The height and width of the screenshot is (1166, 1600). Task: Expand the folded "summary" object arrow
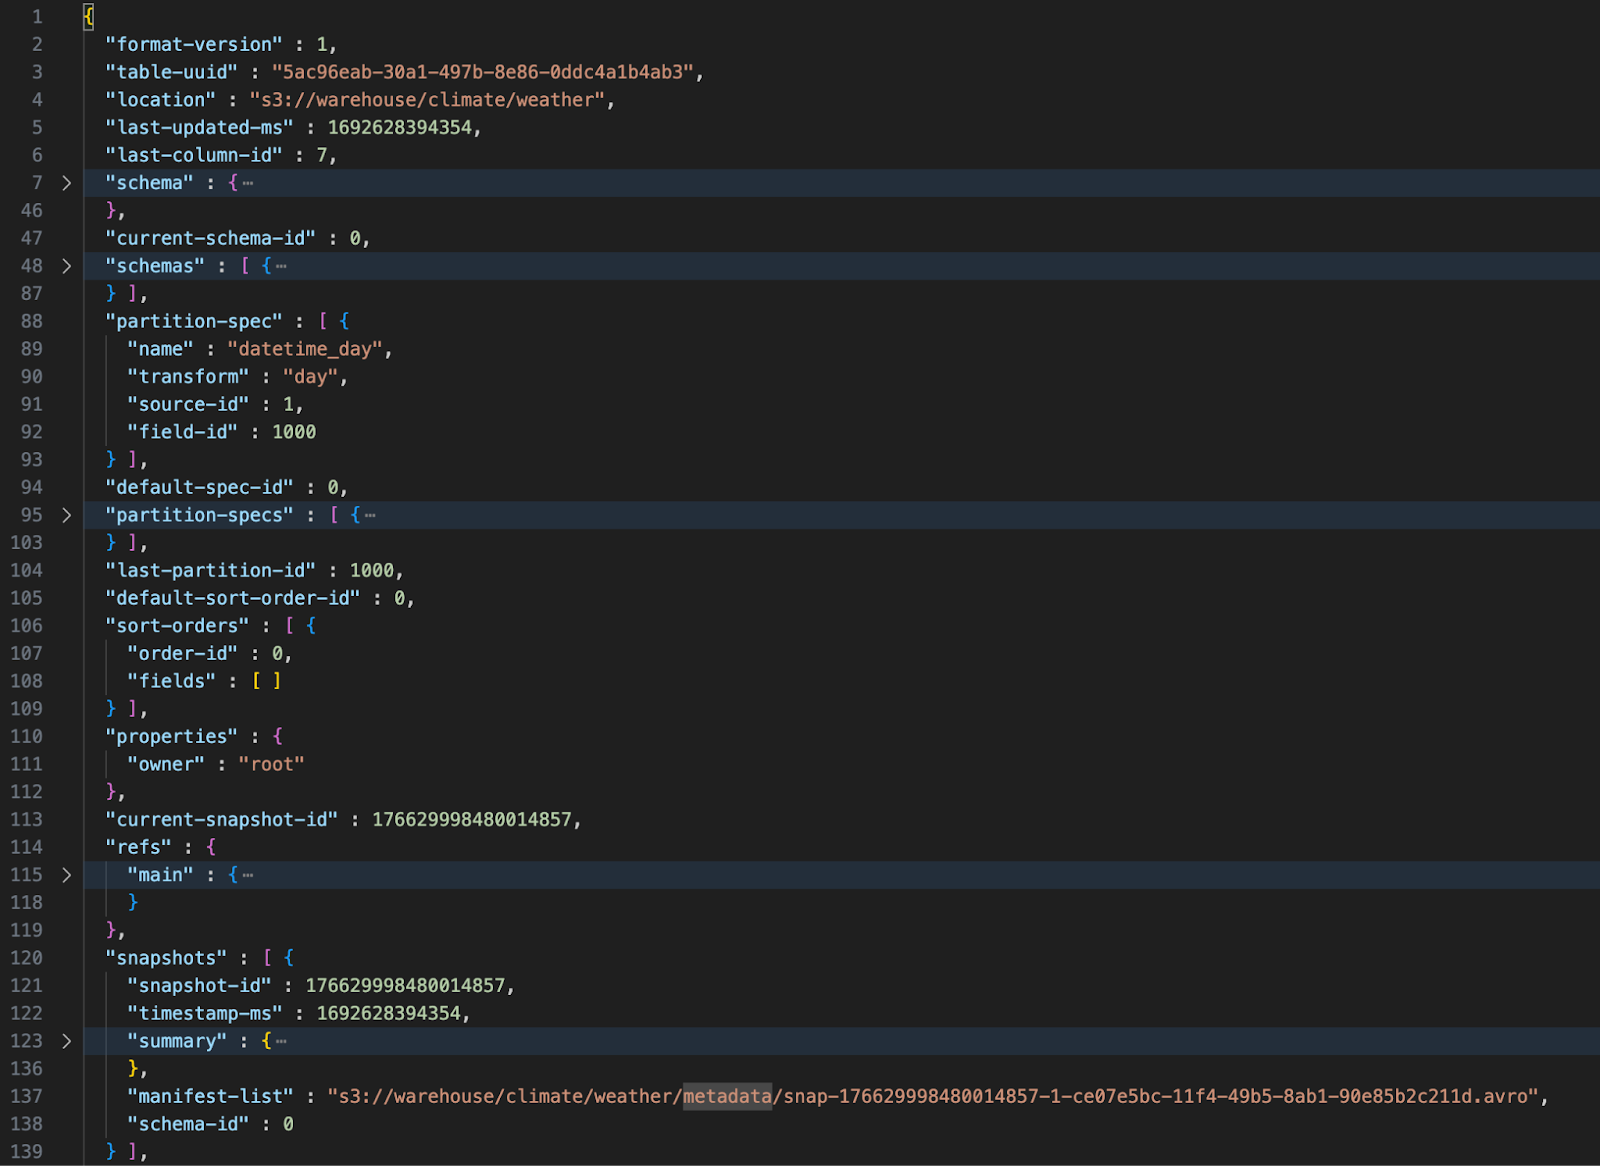(x=66, y=1041)
